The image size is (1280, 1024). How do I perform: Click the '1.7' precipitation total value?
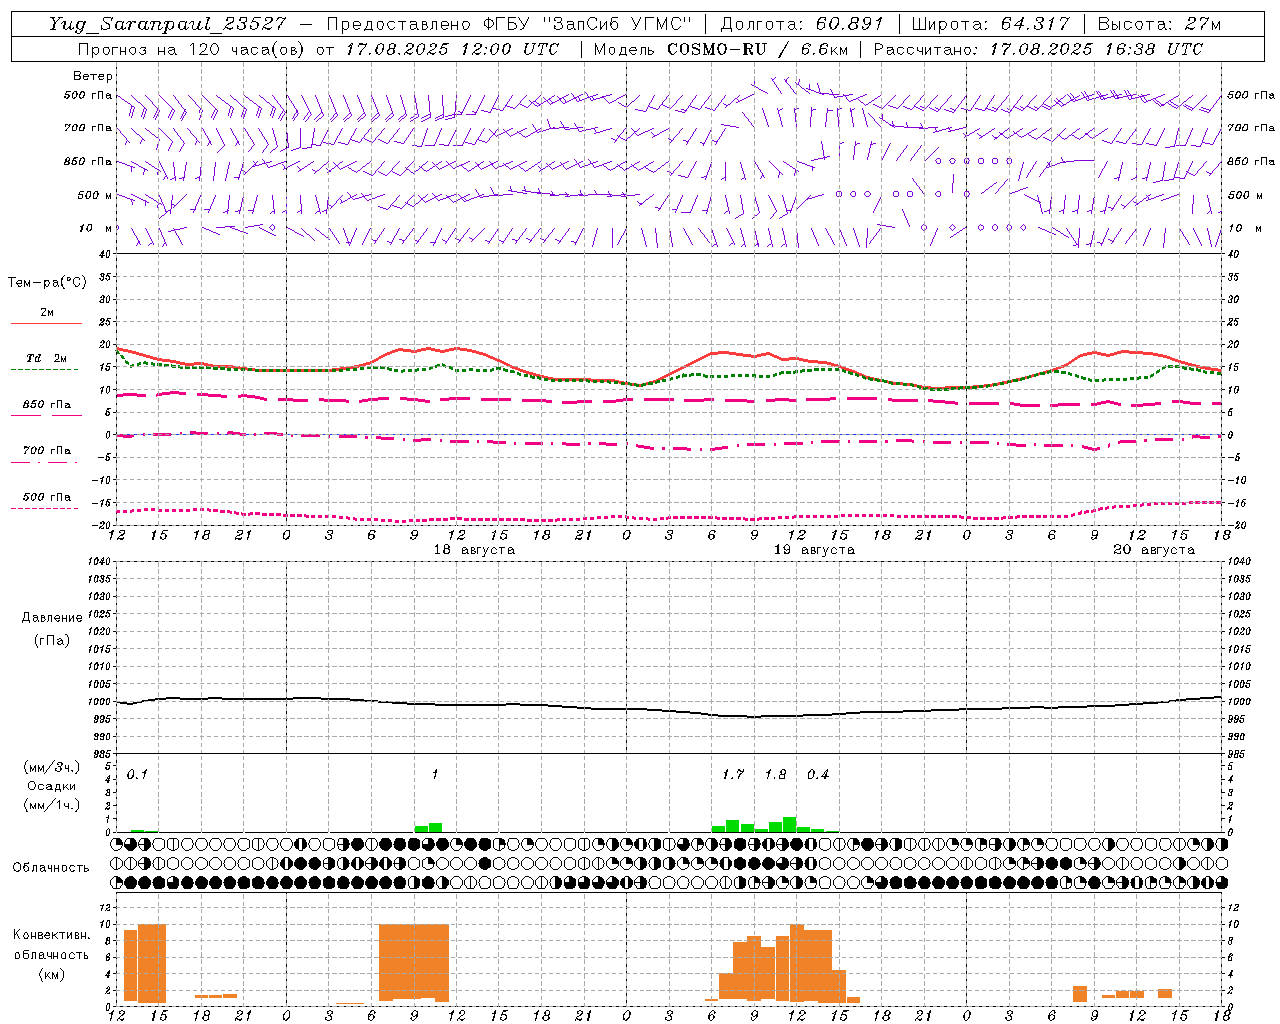(x=733, y=774)
